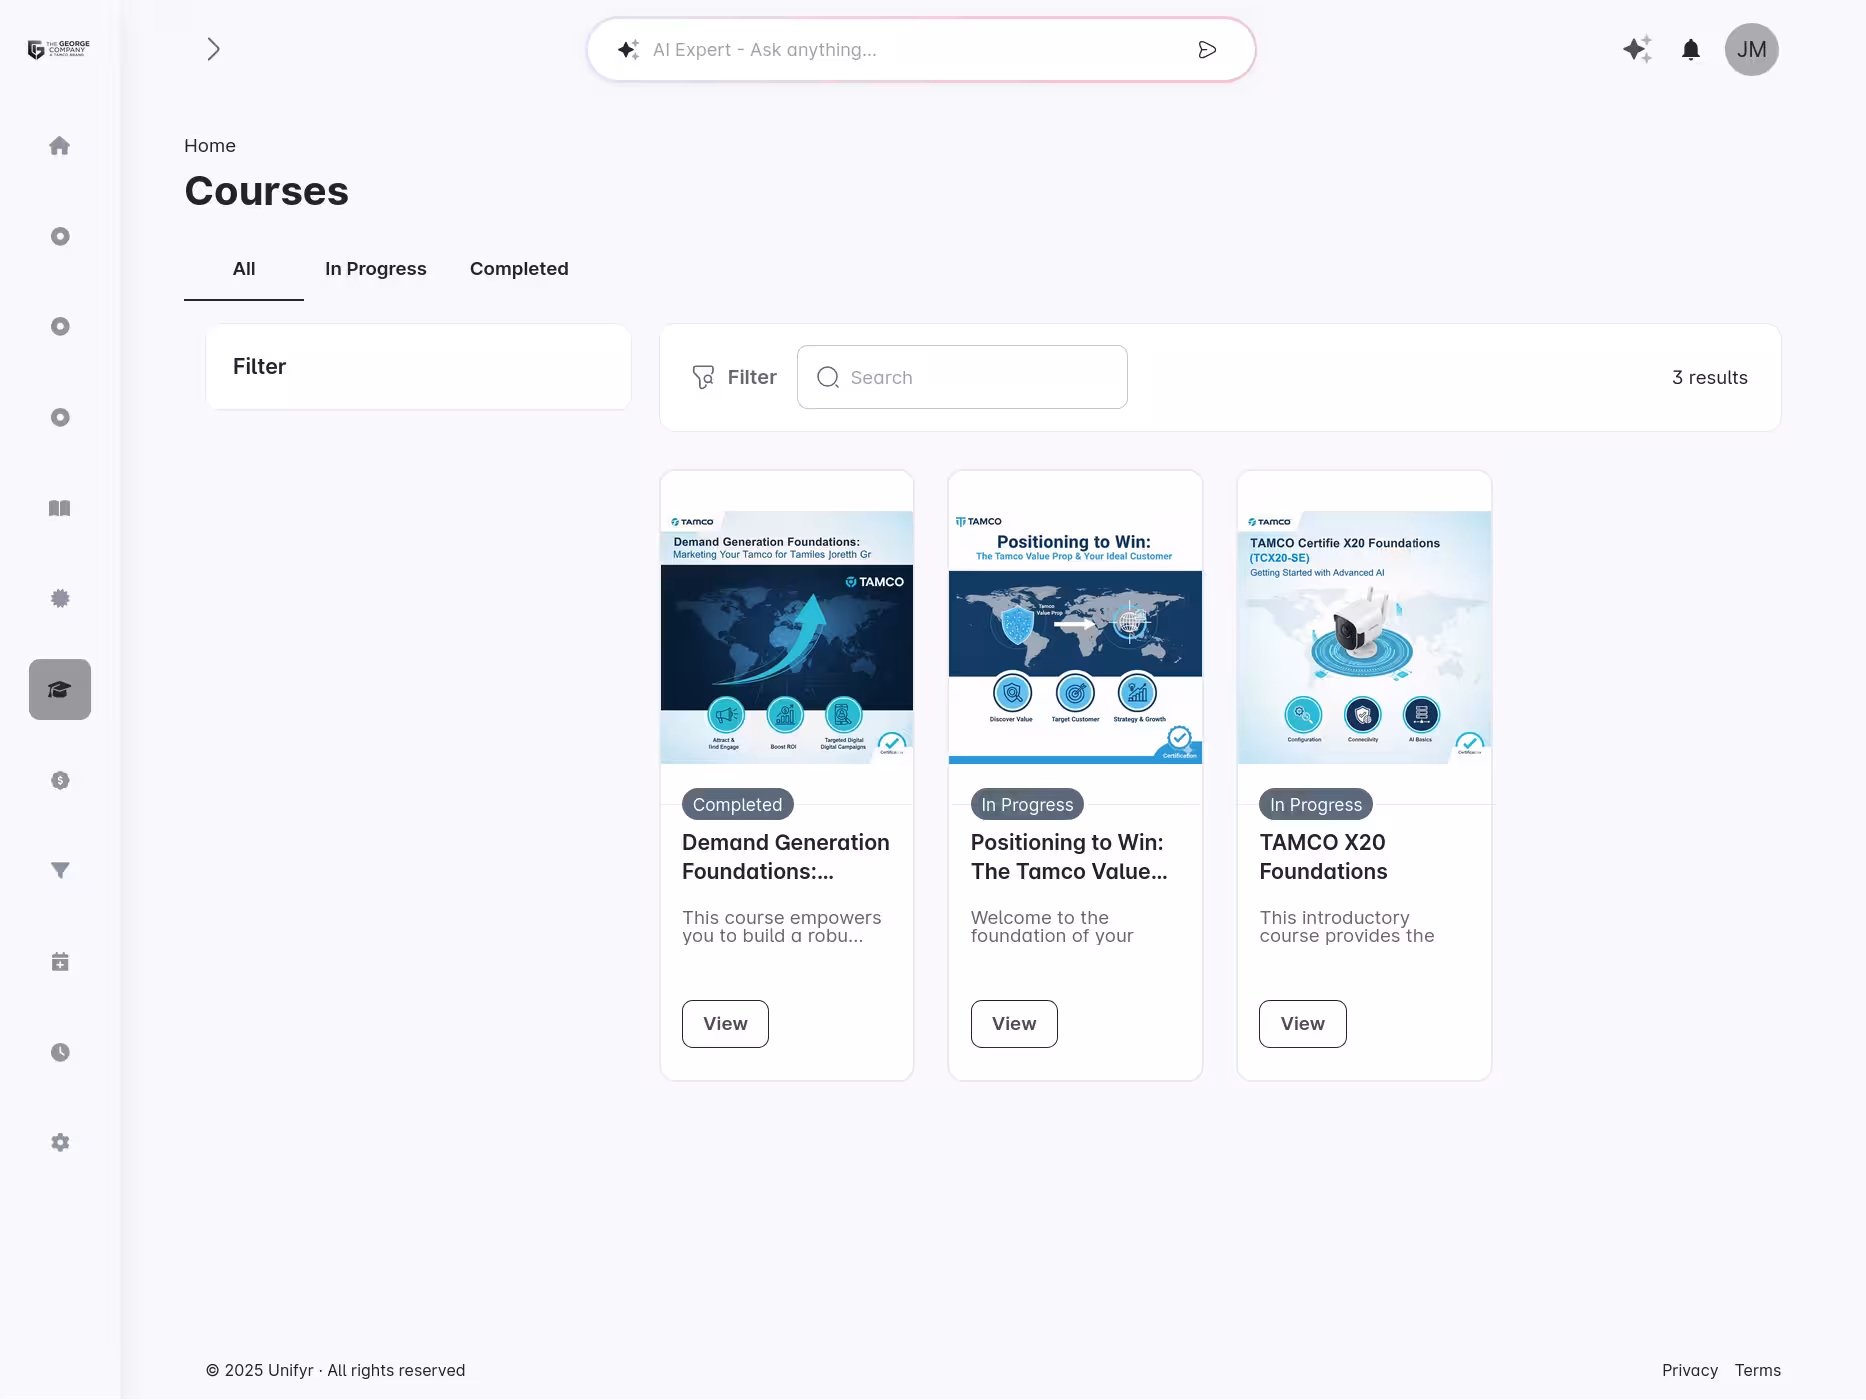
Task: Open the calendar-add icon in sidebar
Action: click(60, 961)
